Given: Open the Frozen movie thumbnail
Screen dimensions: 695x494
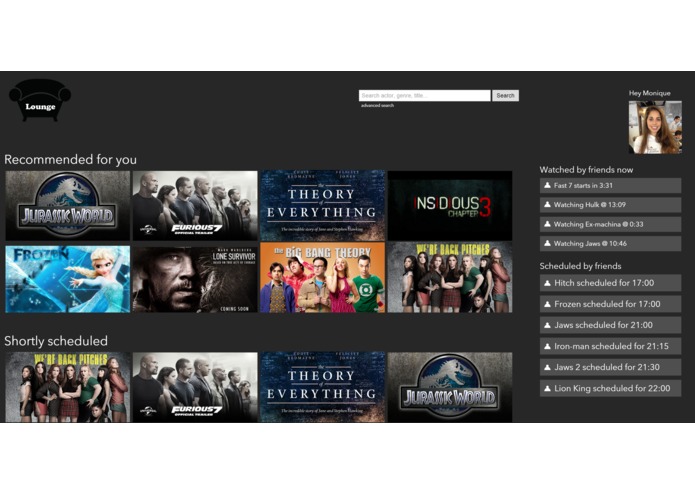Looking at the screenshot, I should click(x=68, y=279).
